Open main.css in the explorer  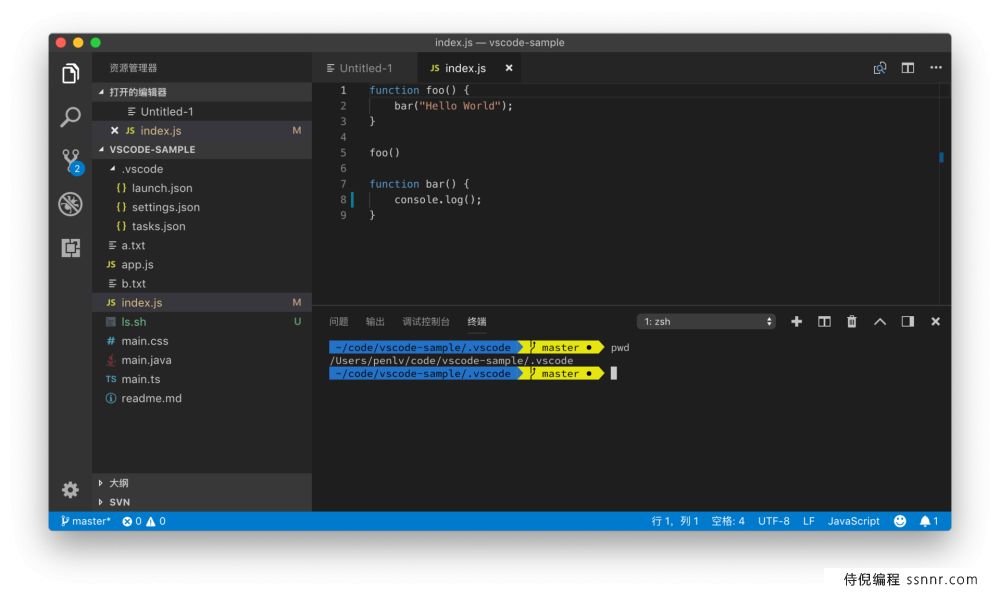[x=202, y=341]
